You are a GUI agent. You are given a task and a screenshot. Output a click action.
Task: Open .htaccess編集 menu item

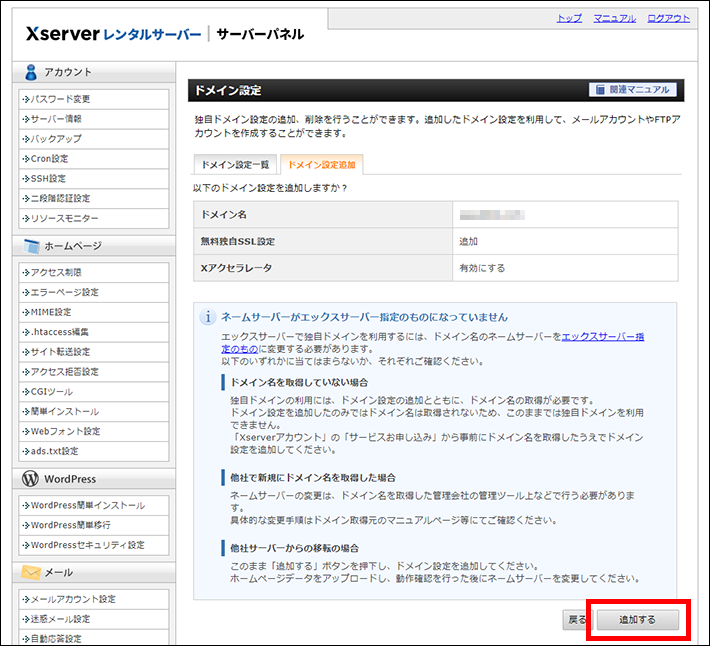click(x=94, y=332)
